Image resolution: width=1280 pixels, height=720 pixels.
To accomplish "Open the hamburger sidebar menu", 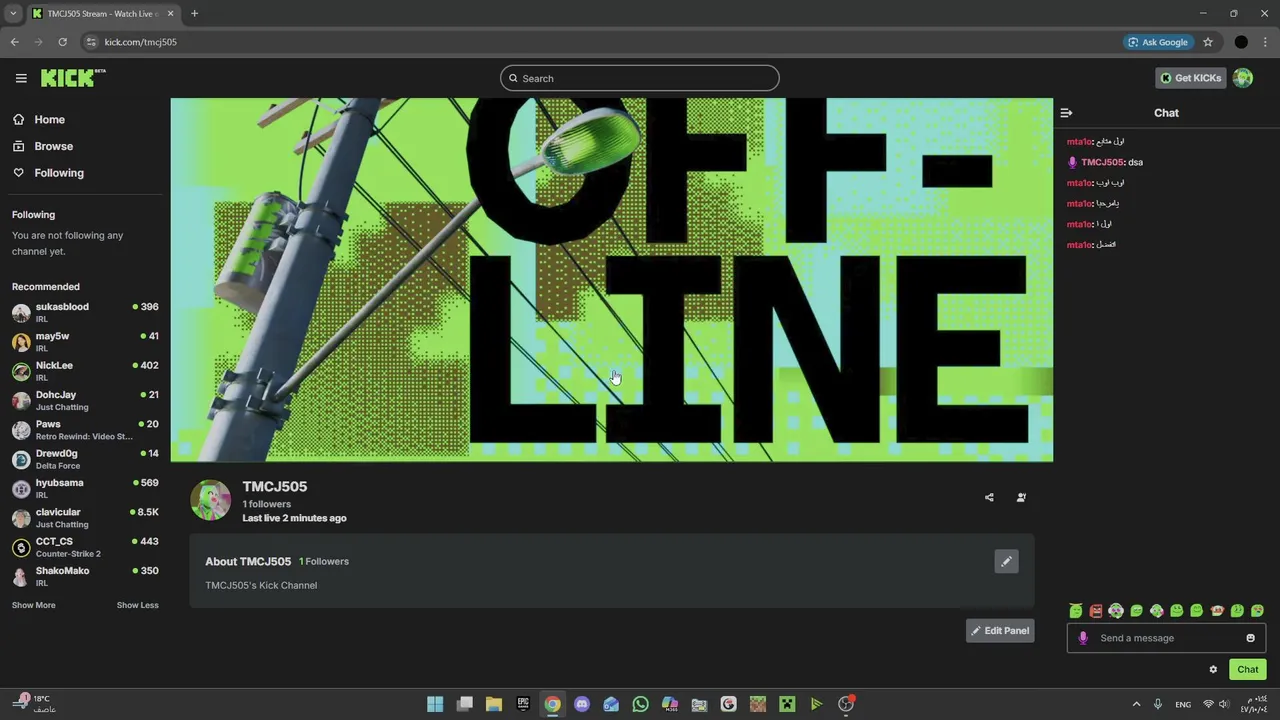I will click(21, 78).
